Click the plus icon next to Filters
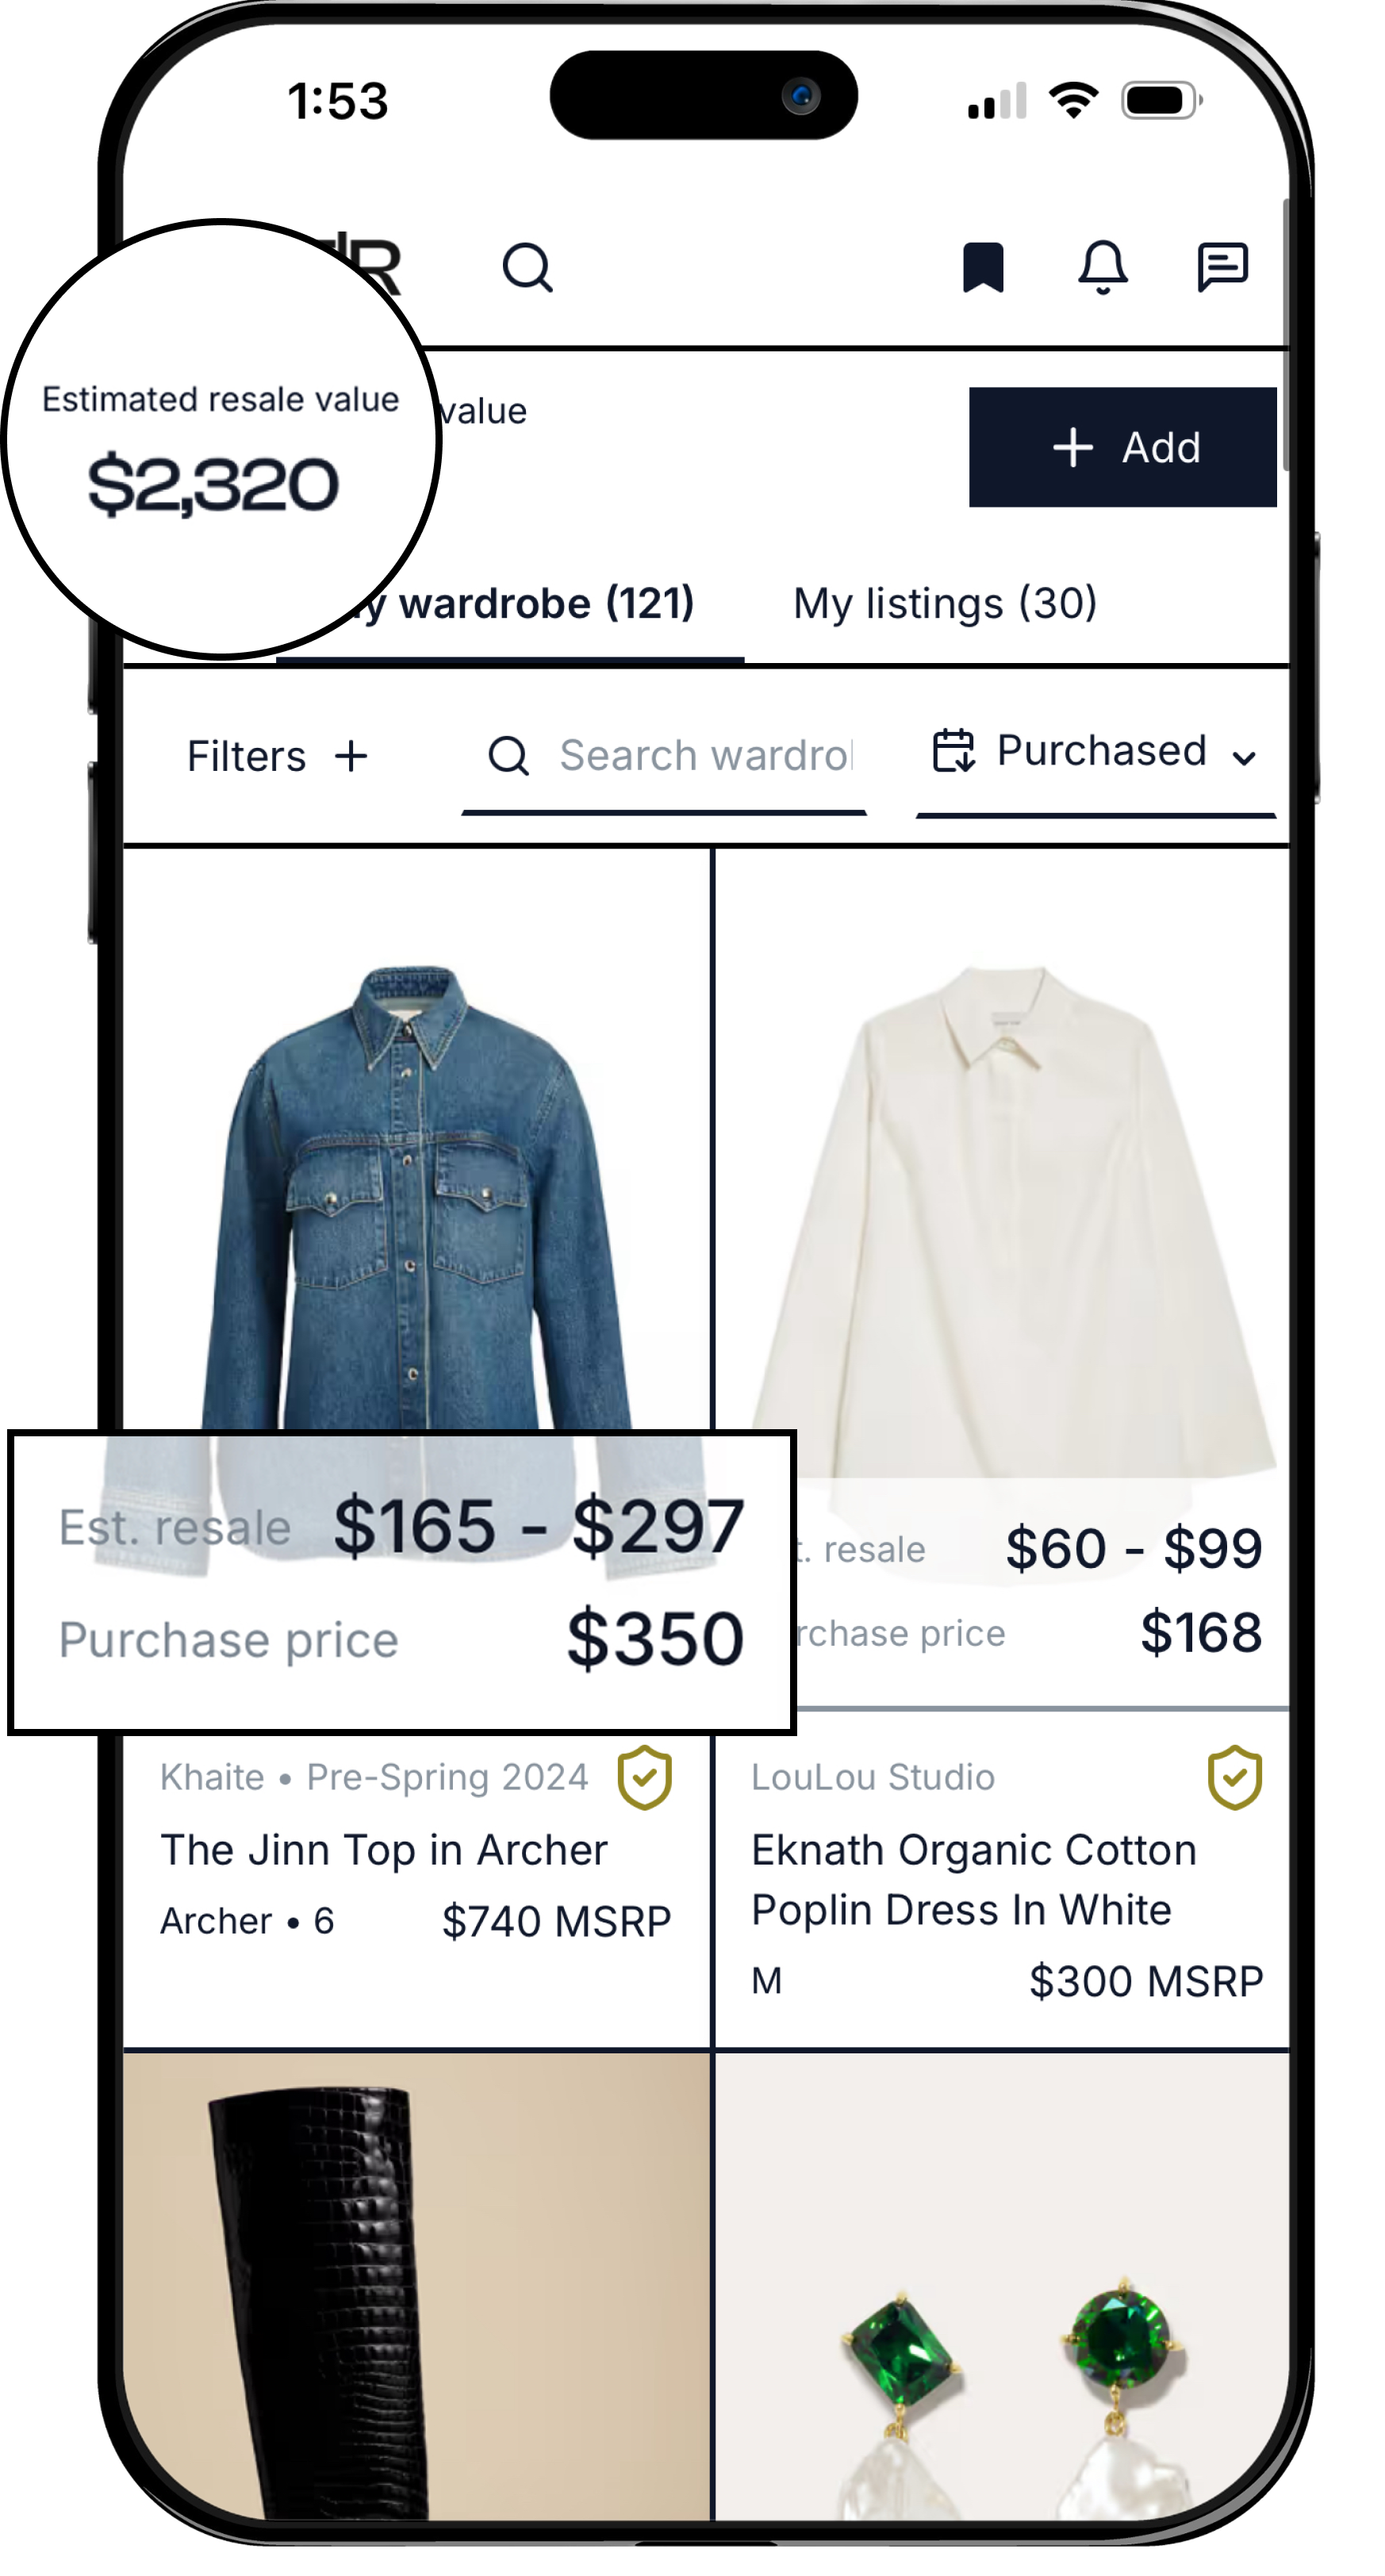The width and height of the screenshot is (1385, 2576). 351,756
